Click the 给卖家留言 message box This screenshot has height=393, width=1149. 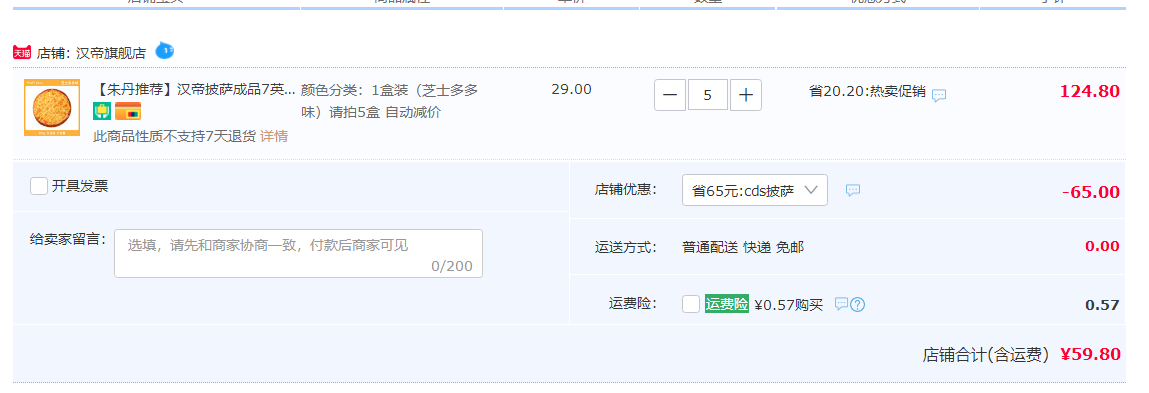298,254
